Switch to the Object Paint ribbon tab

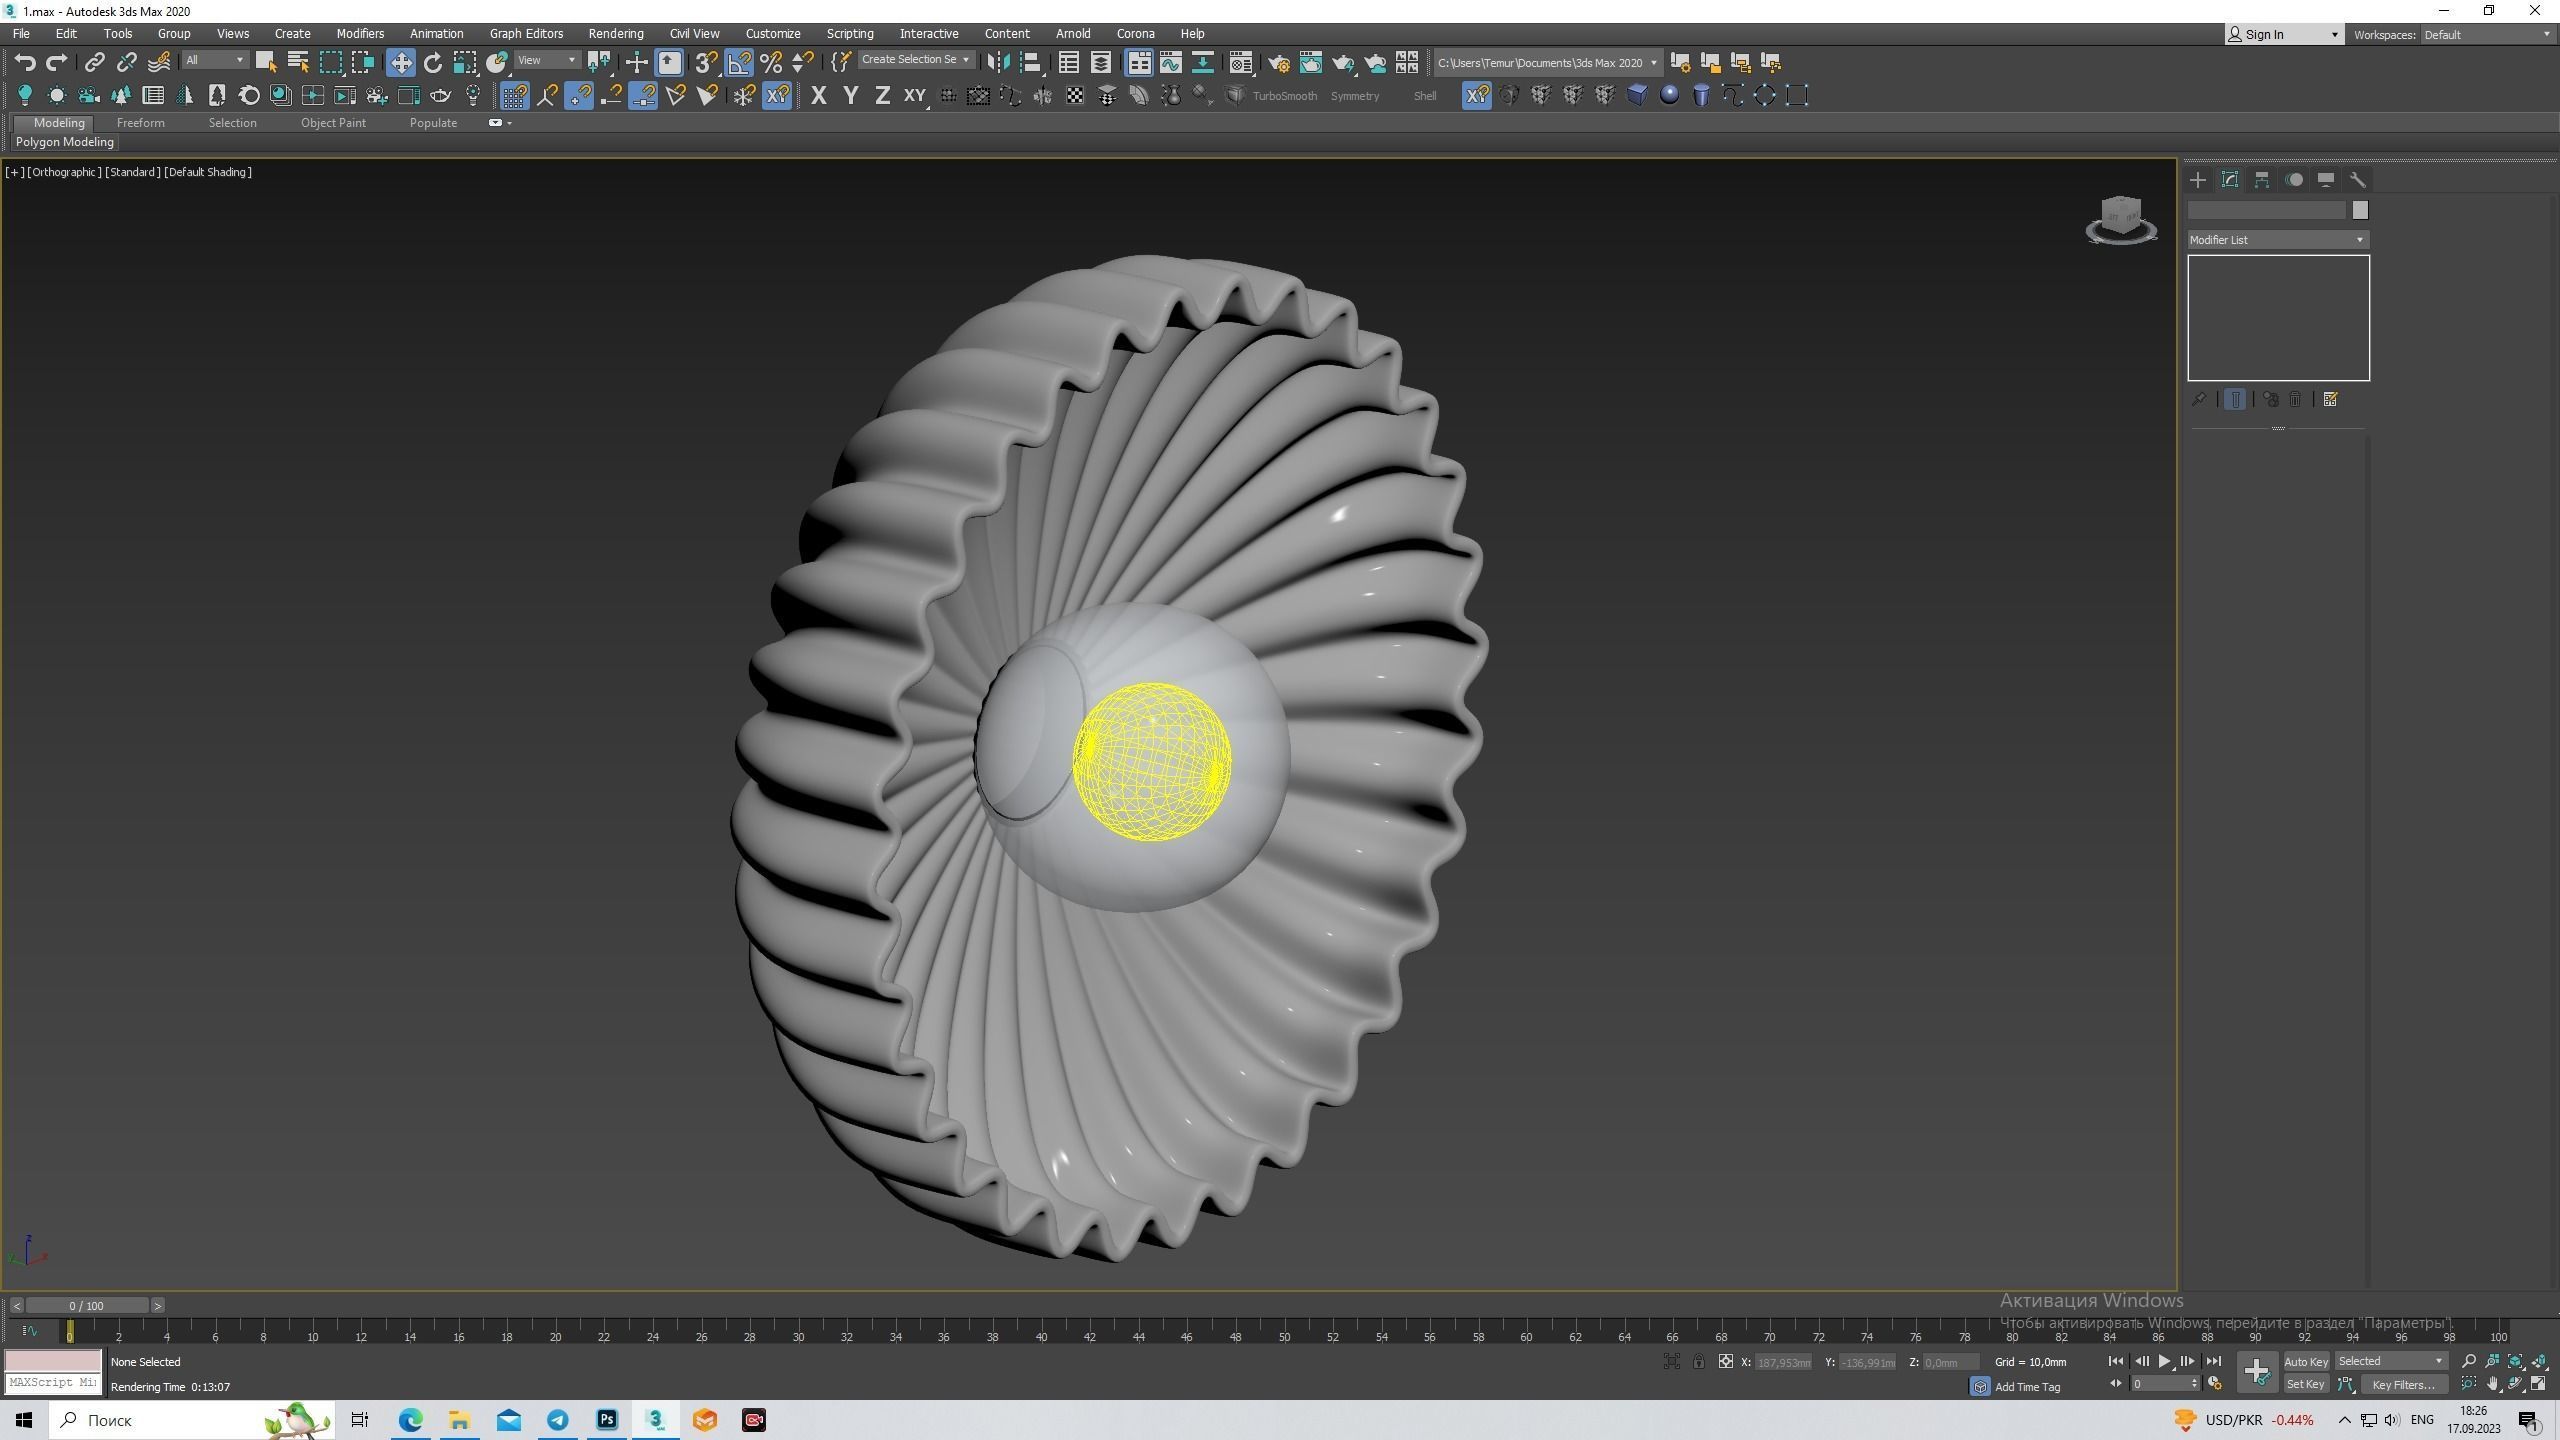pyautogui.click(x=333, y=123)
